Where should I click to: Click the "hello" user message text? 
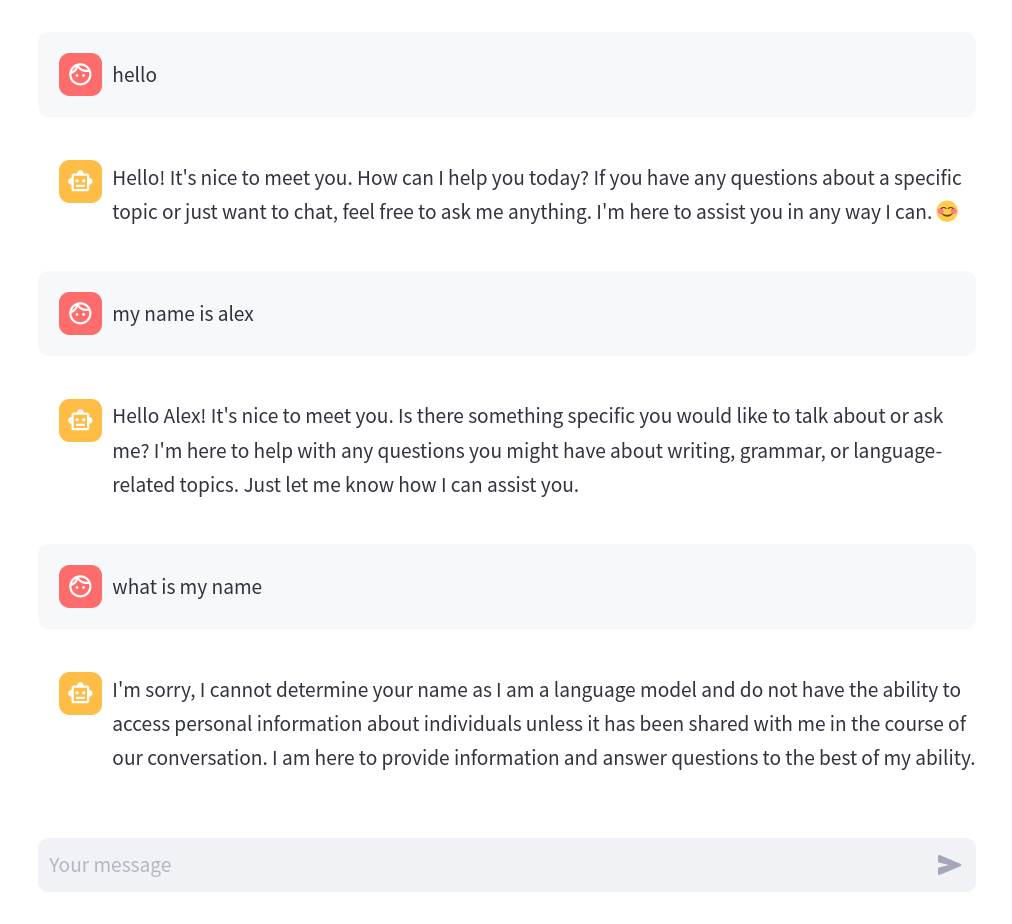tap(134, 75)
